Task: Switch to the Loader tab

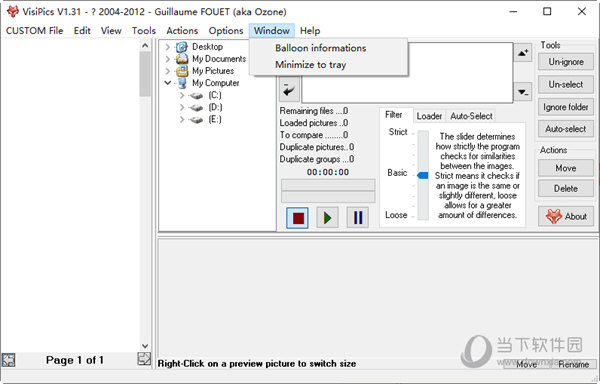Action: [429, 116]
